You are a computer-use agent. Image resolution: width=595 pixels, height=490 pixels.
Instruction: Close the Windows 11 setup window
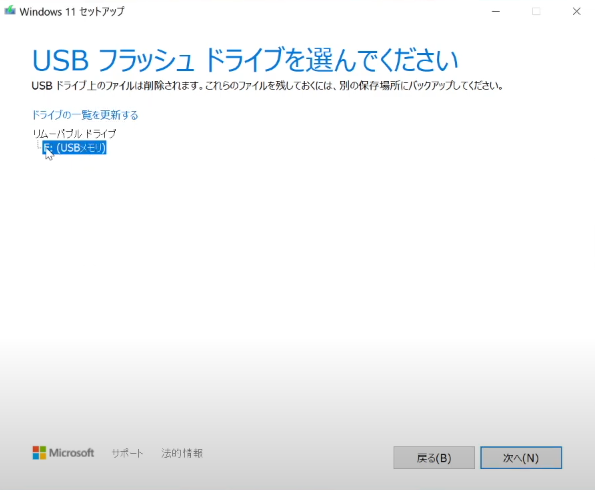point(576,11)
